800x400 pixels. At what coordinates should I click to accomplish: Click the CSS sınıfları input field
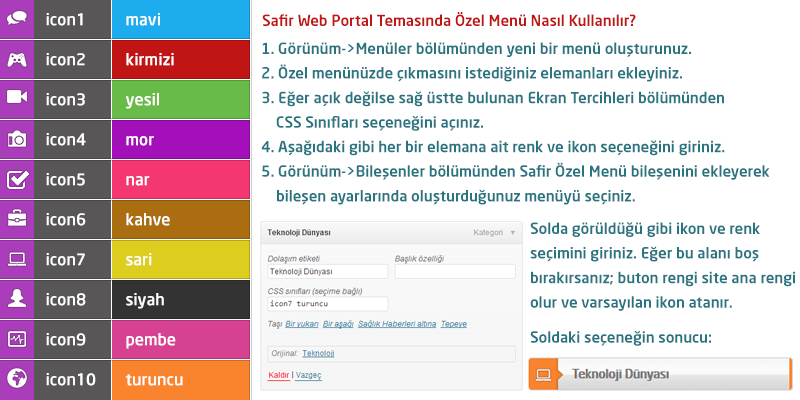[x=328, y=303]
